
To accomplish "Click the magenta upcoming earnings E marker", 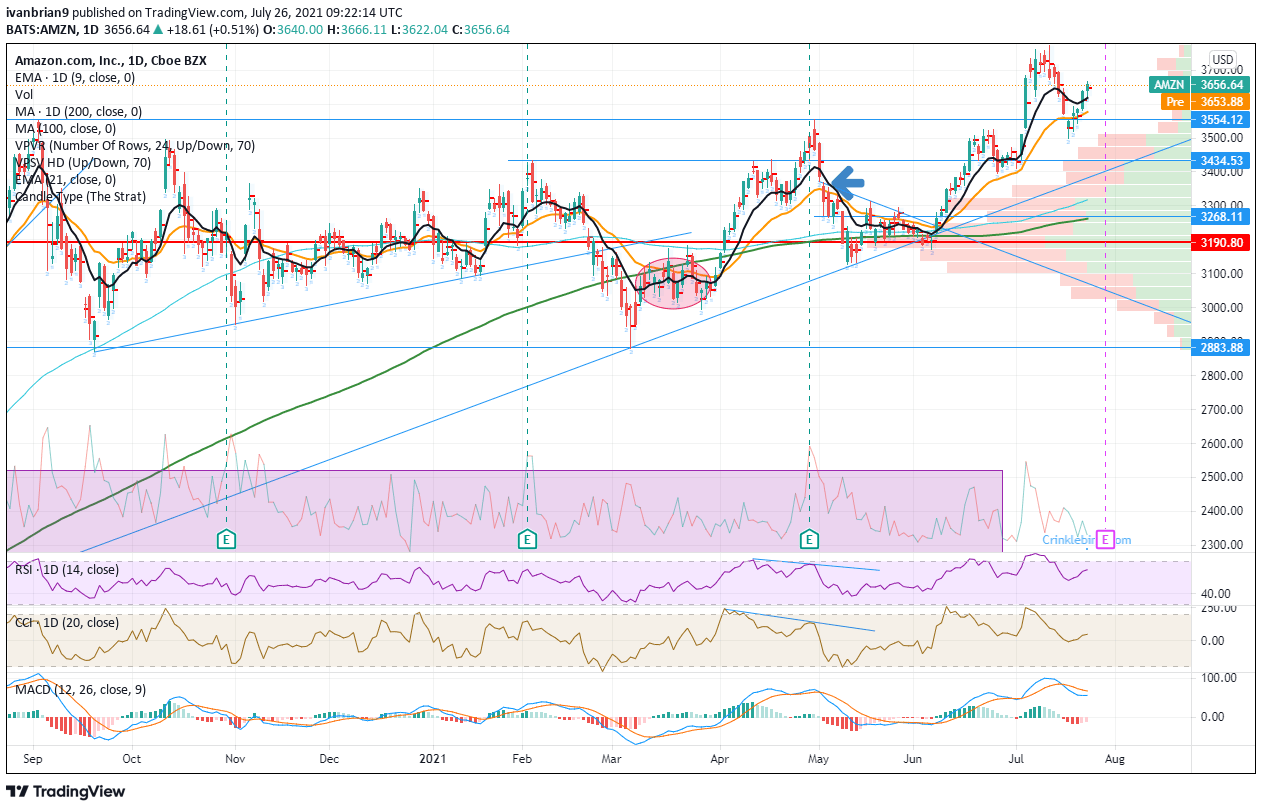I will [1105, 539].
